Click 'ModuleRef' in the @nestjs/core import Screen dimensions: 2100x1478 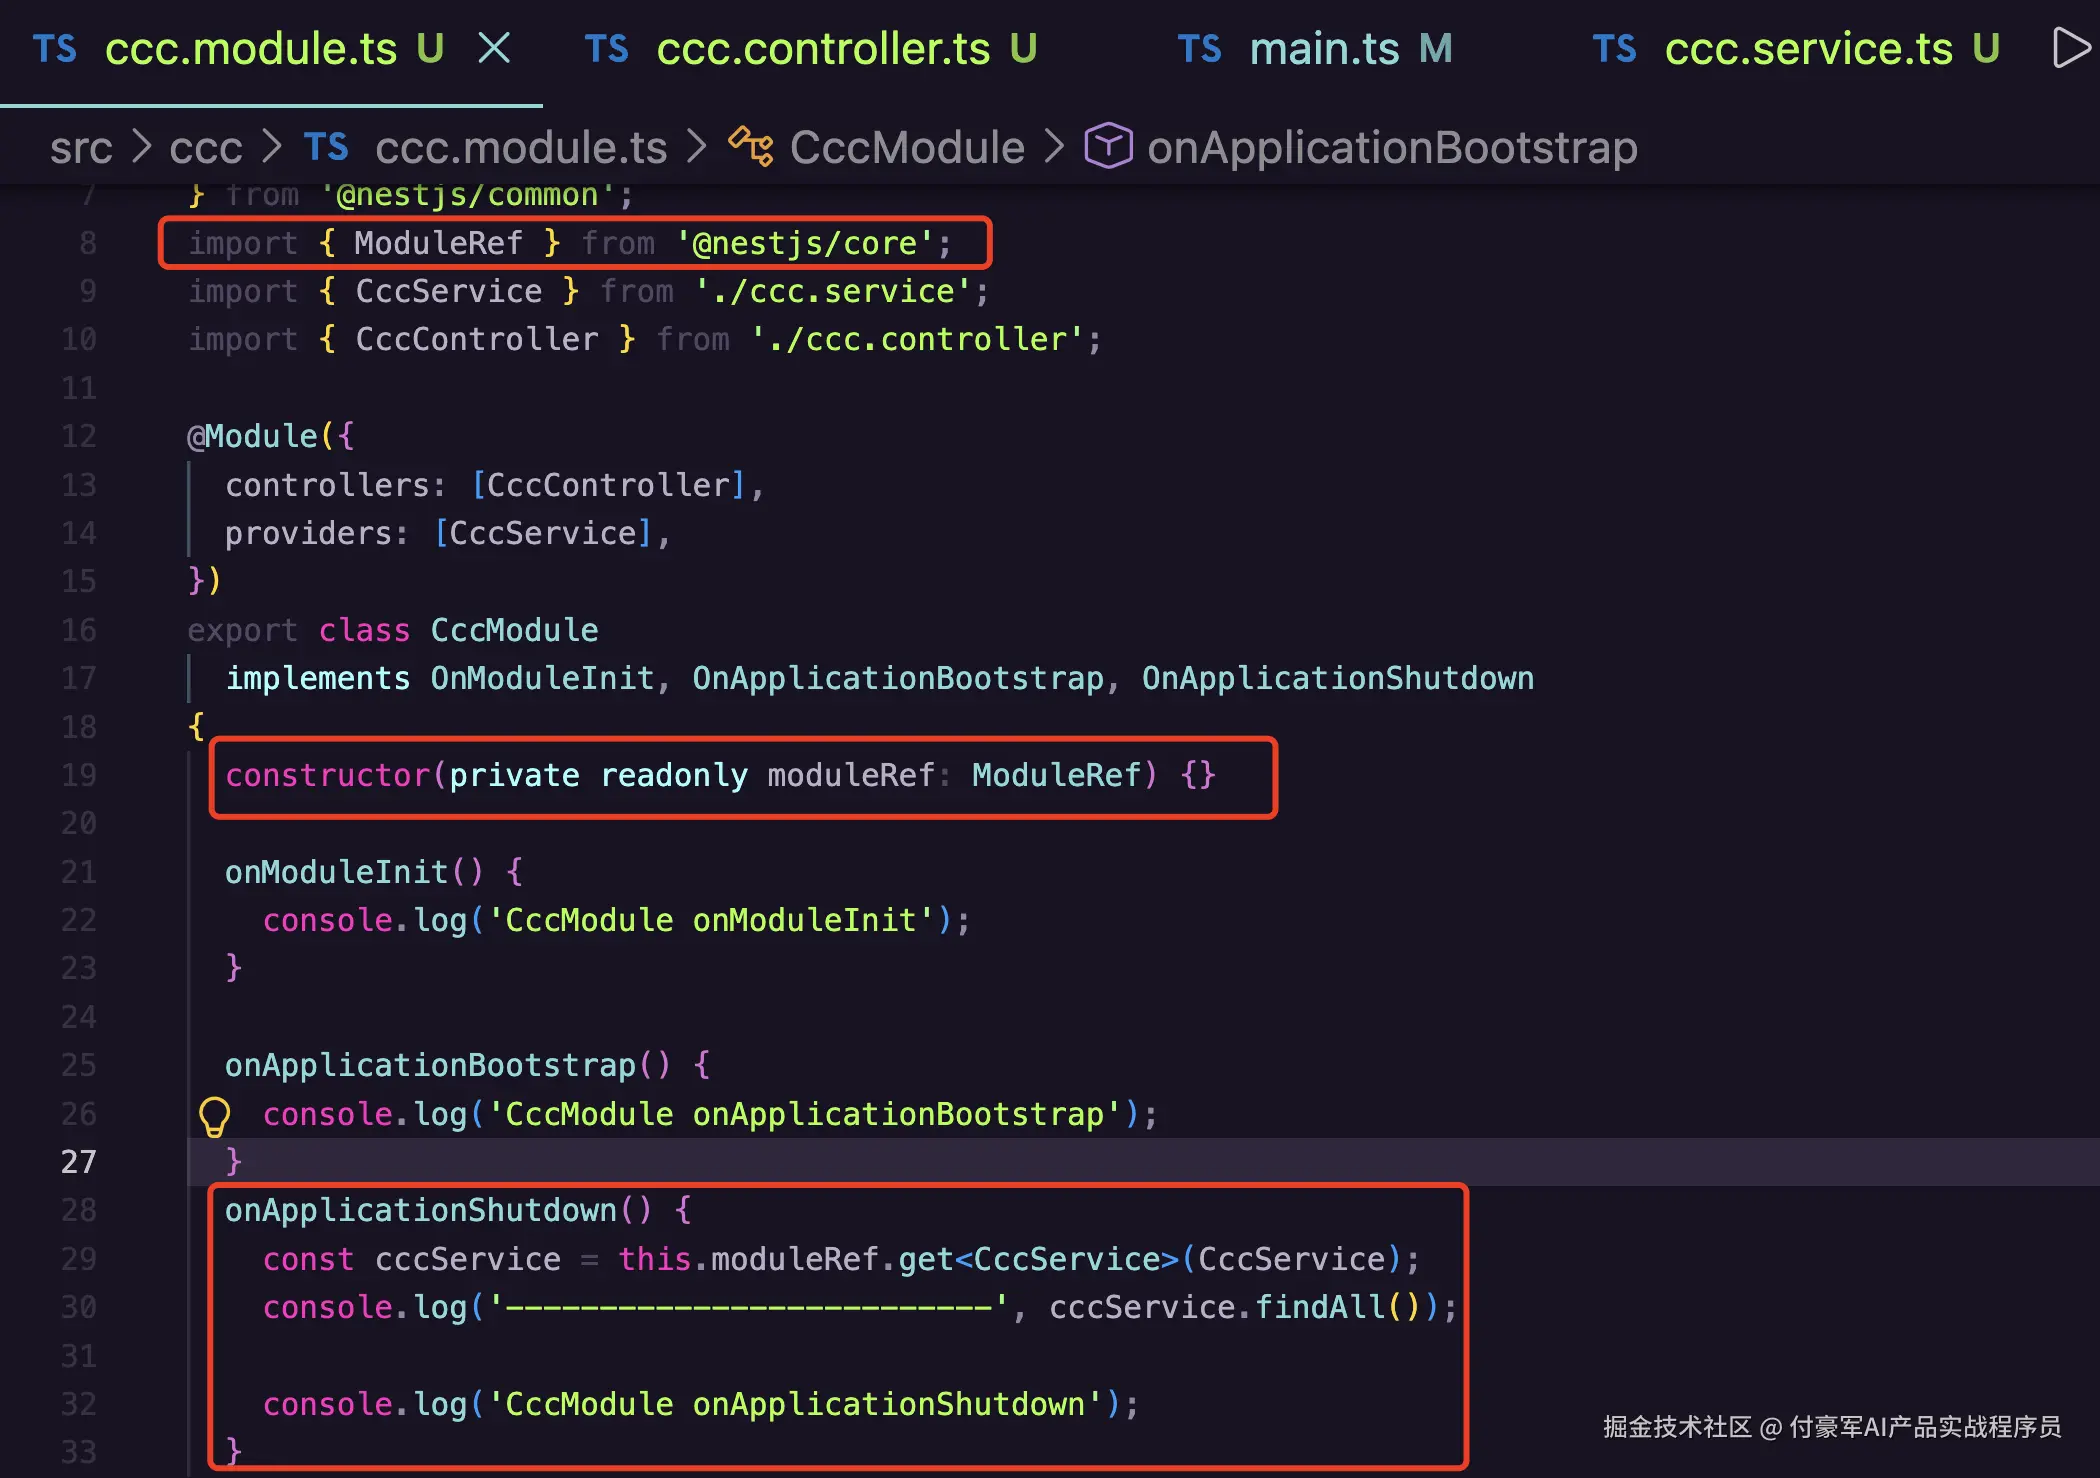(x=438, y=243)
